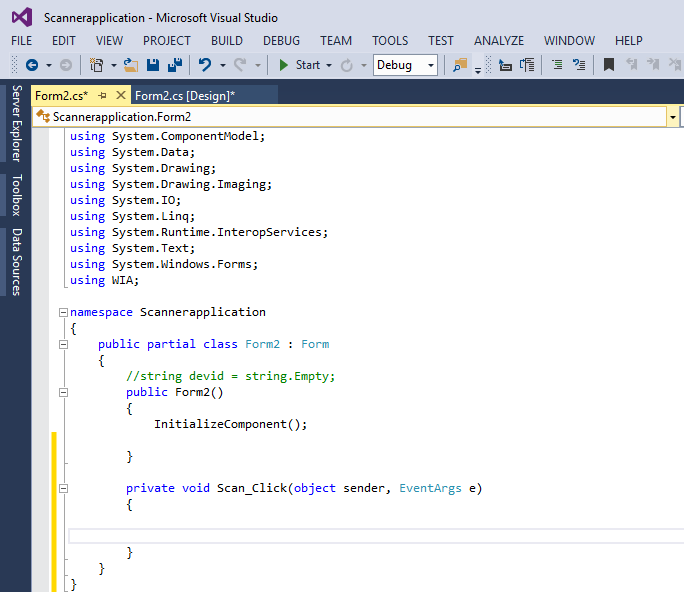Switch to the Form2.cs [Design] tab
This screenshot has width=684, height=598.
[185, 96]
